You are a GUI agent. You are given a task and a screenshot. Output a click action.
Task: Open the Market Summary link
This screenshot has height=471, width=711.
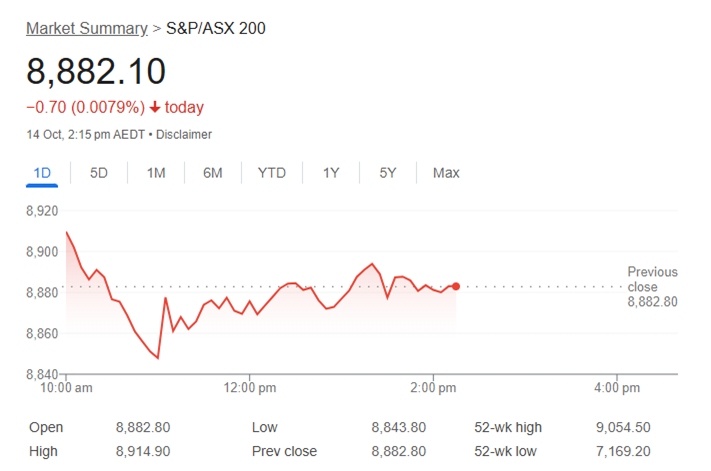(x=86, y=28)
